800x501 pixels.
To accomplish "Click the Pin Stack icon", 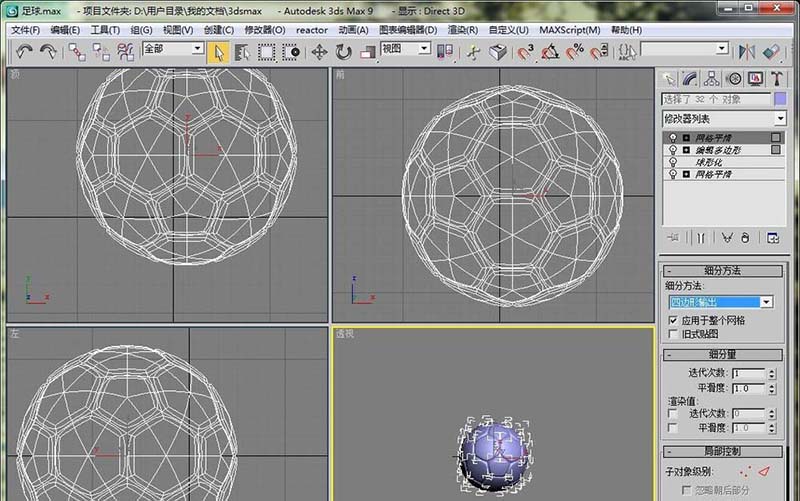I will (x=673, y=238).
